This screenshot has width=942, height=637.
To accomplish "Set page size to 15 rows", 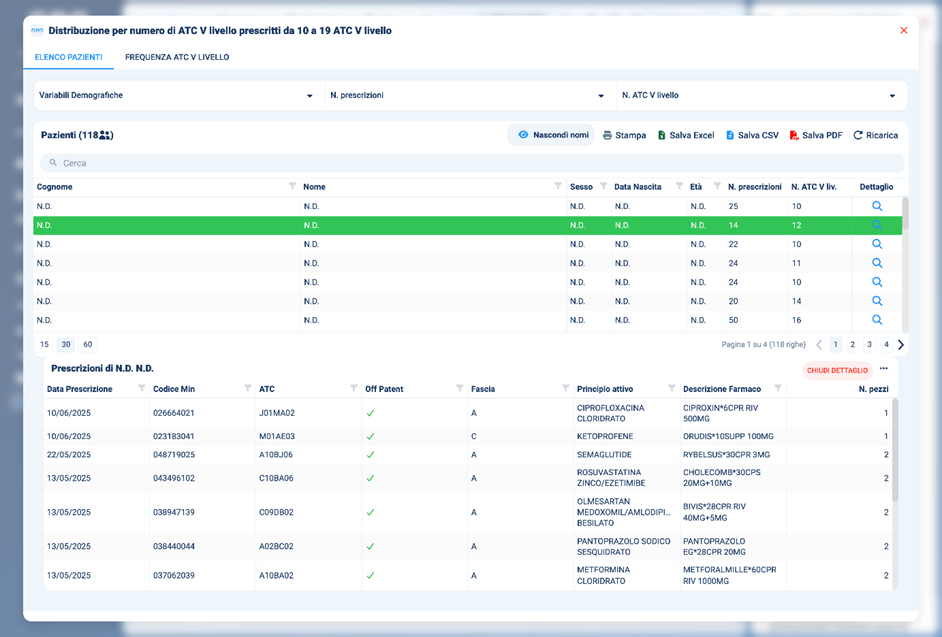I will click(x=44, y=344).
